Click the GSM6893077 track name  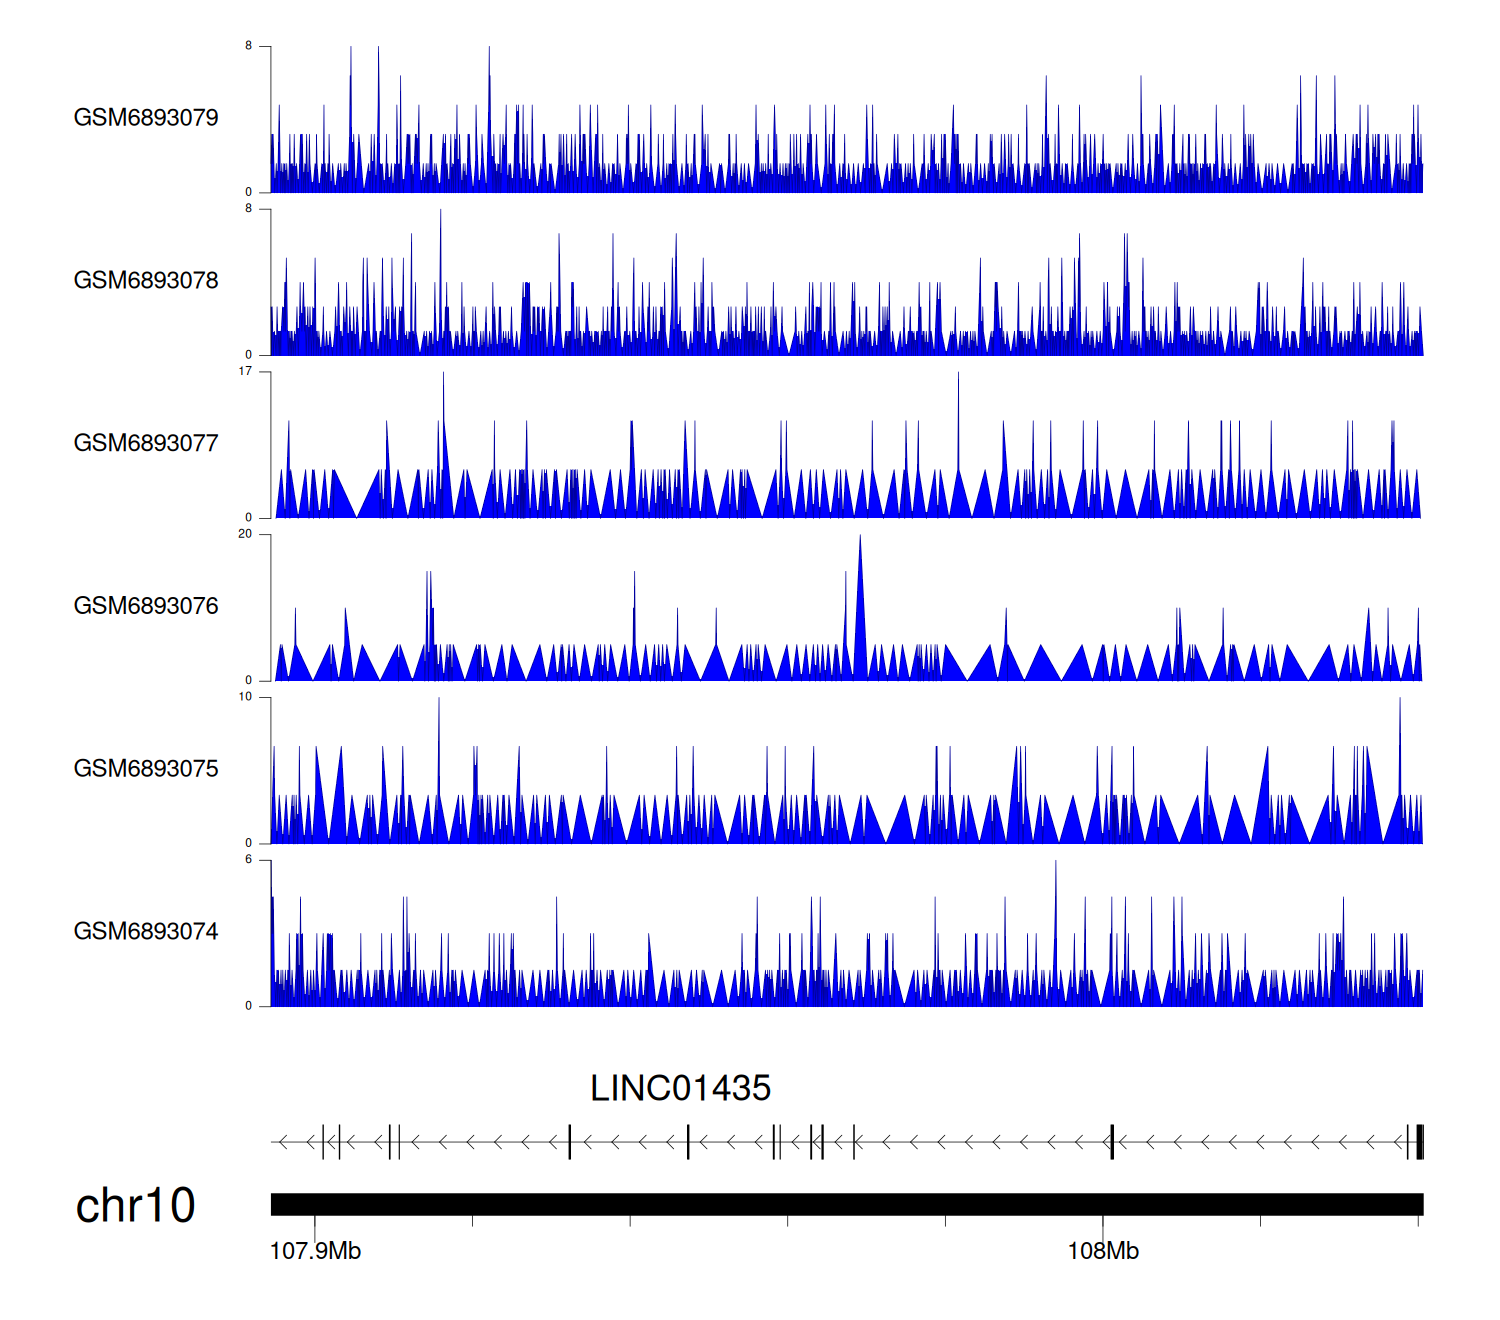pos(146,444)
